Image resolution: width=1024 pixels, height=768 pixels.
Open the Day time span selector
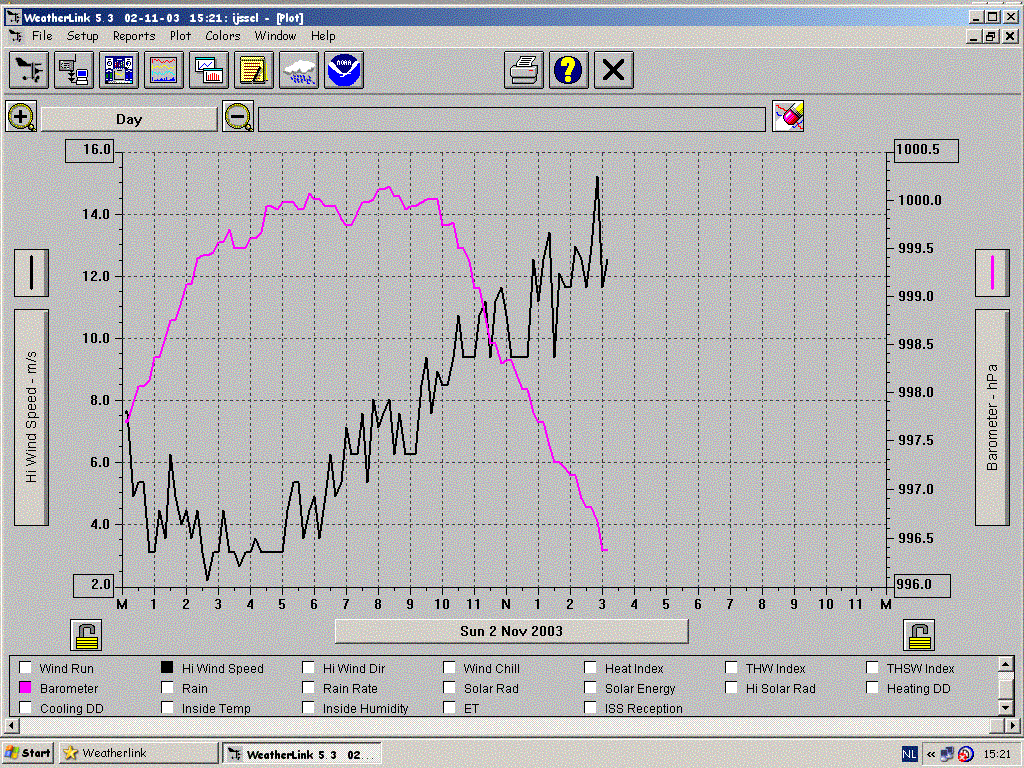pos(129,120)
